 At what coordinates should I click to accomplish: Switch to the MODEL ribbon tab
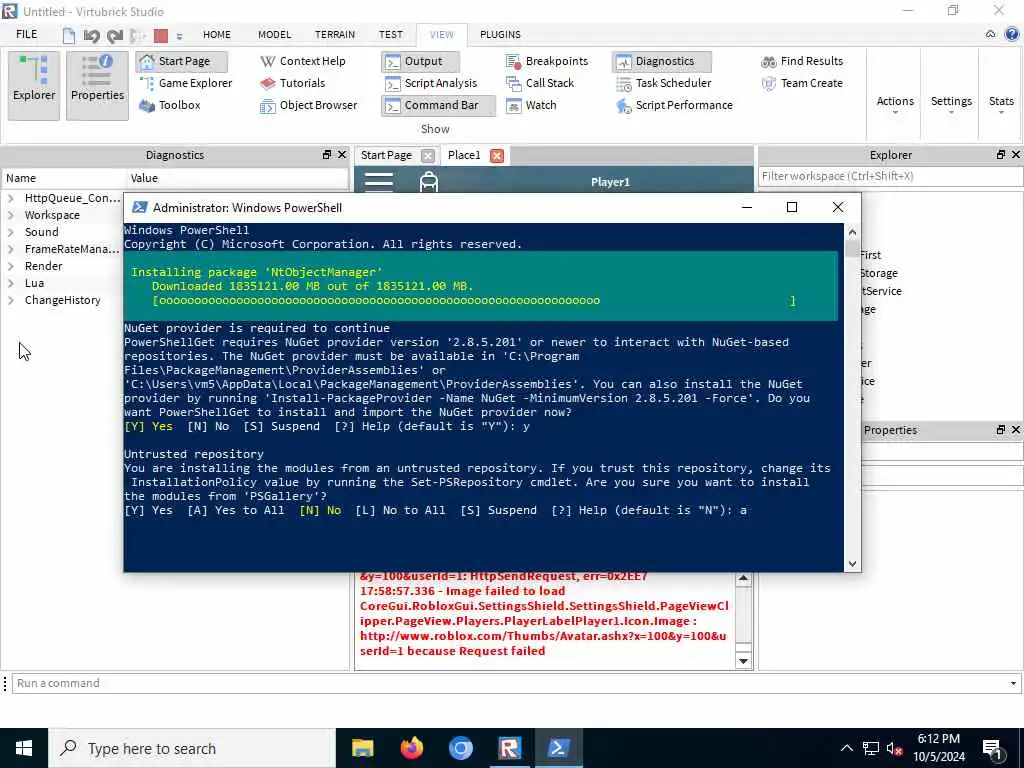(274, 35)
